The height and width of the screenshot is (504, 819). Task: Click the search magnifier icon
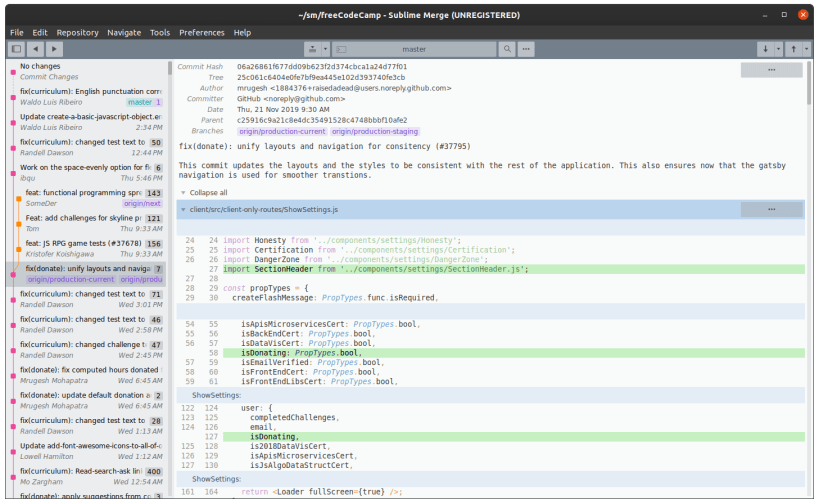[x=507, y=49]
